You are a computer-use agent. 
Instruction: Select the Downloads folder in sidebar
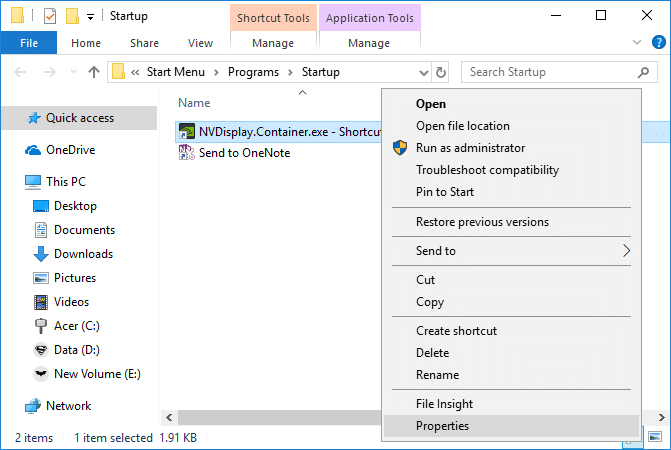click(x=83, y=254)
